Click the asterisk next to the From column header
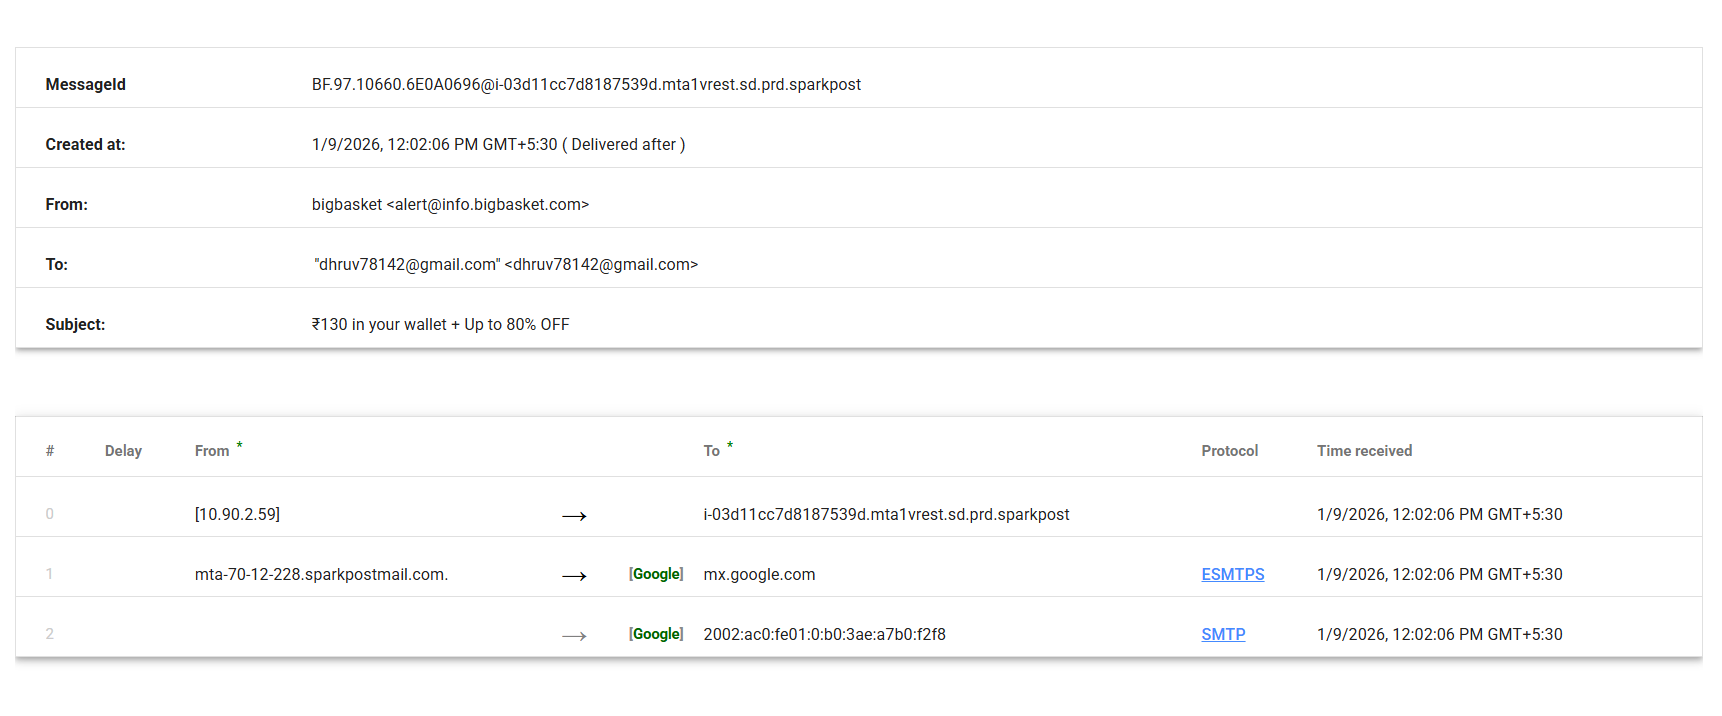 click(239, 446)
